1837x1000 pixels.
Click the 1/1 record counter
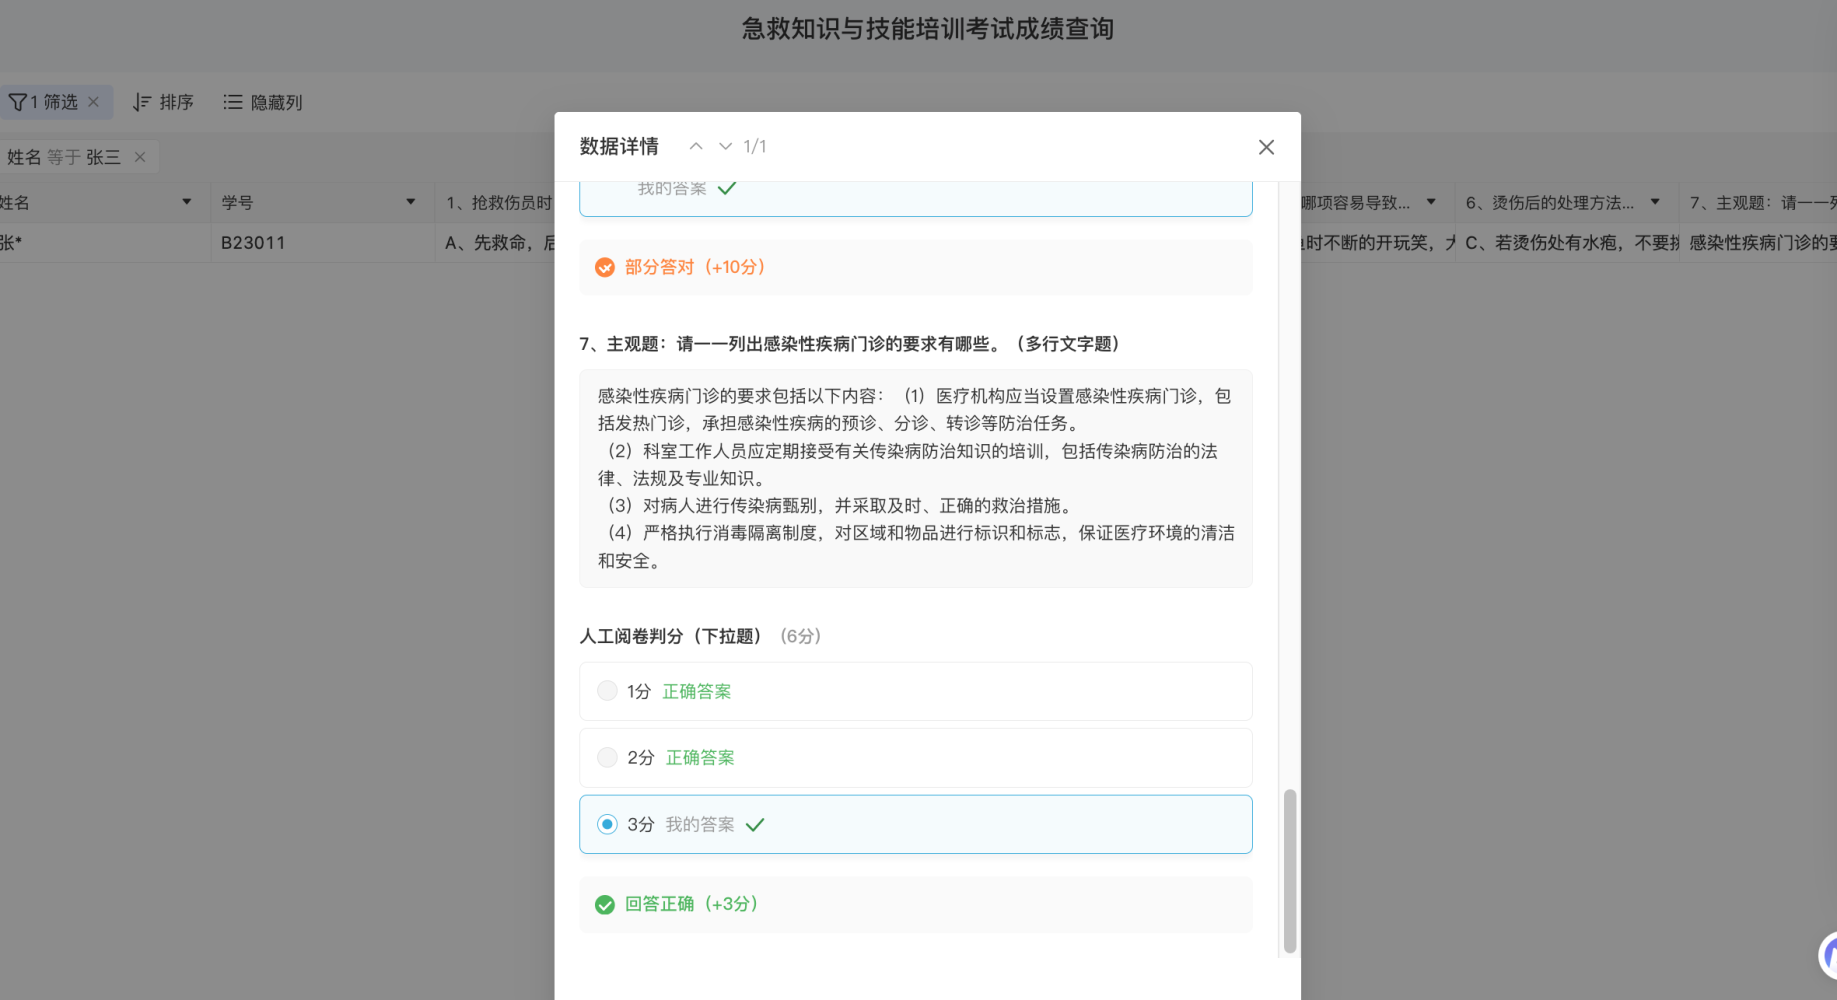pyautogui.click(x=755, y=146)
